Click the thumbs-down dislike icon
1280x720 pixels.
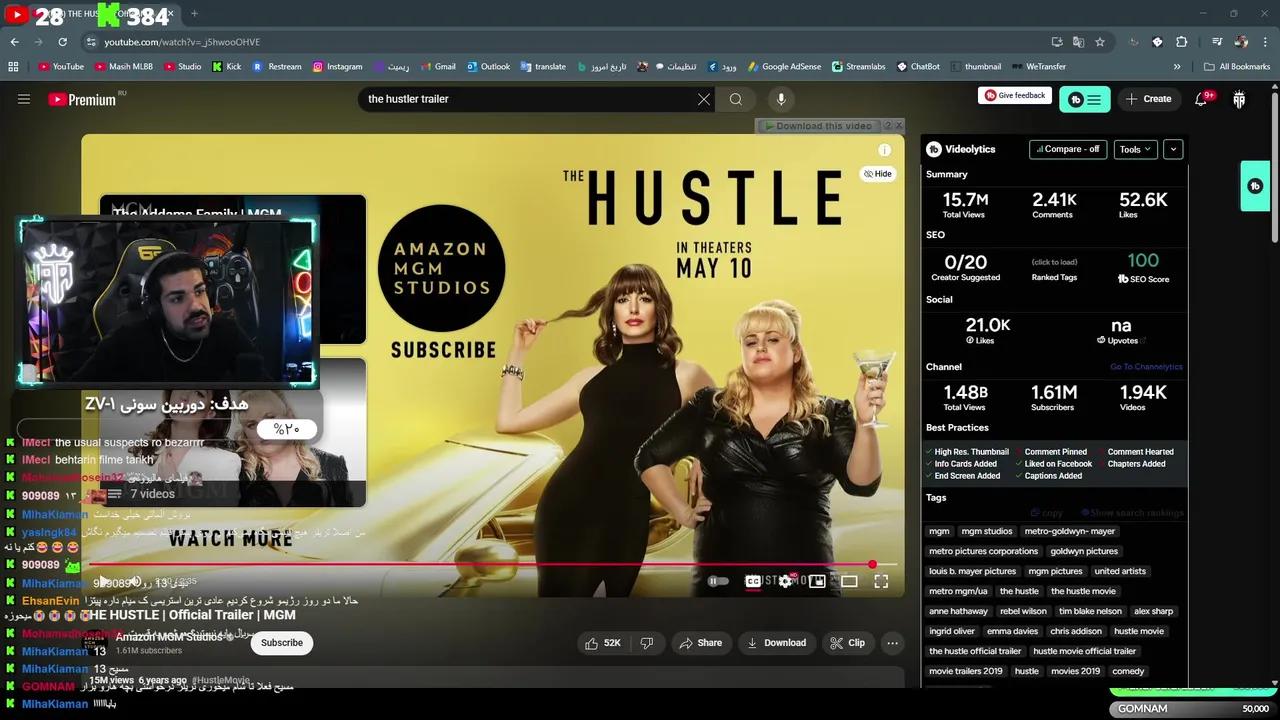coord(647,643)
